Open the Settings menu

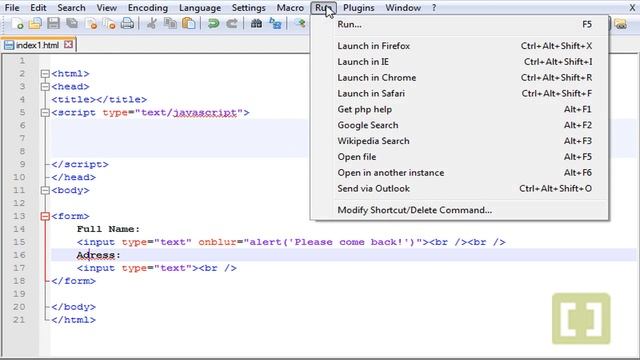(x=249, y=8)
